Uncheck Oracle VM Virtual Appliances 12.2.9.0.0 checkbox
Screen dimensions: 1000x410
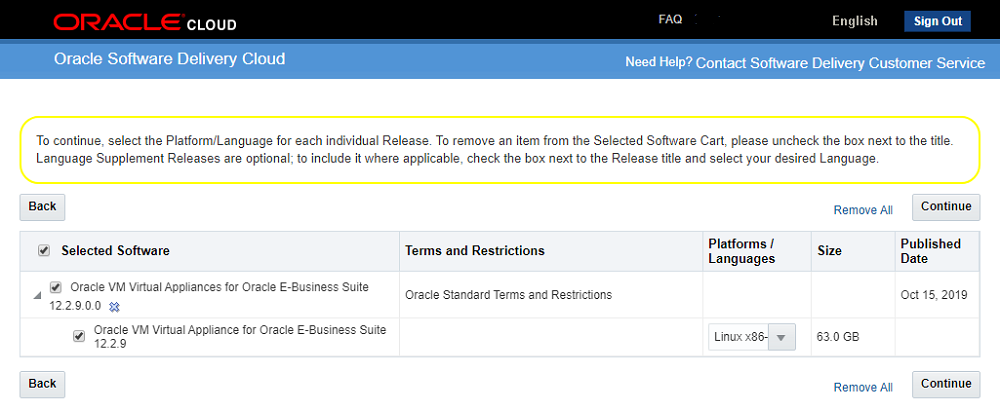click(56, 288)
